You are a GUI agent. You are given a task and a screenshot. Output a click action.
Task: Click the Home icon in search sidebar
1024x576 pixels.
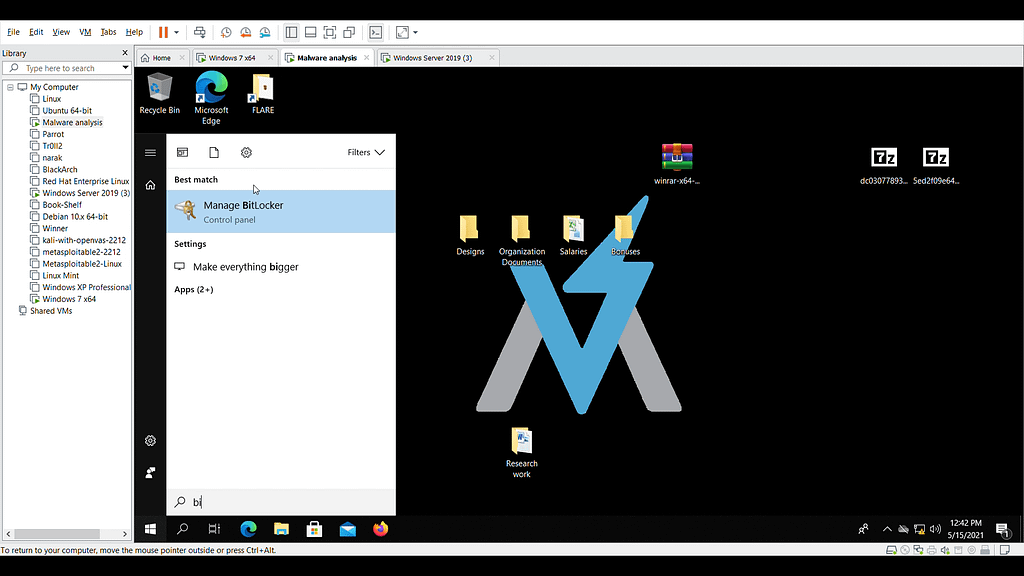150,185
